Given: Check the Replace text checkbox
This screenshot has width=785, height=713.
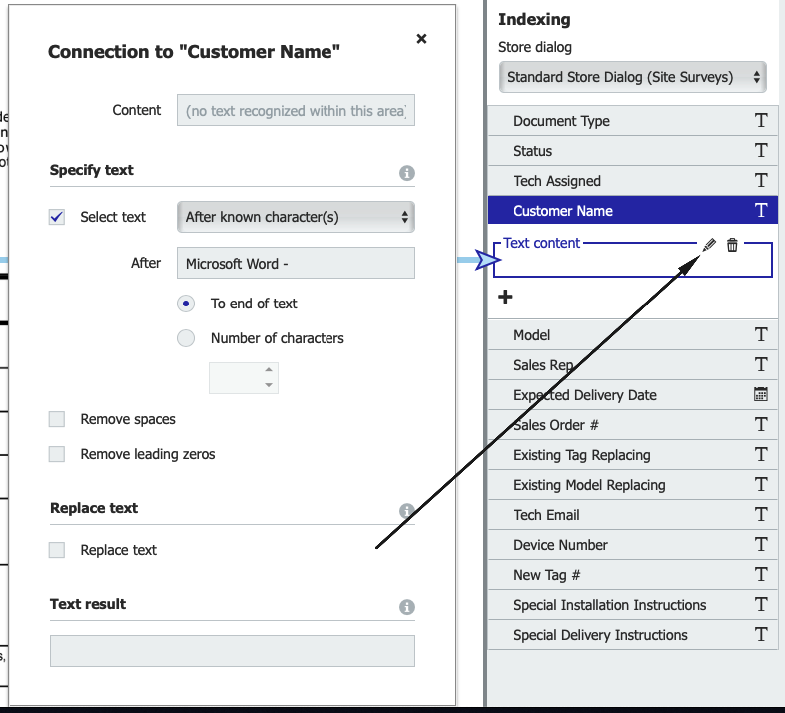Looking at the screenshot, I should coord(57,550).
